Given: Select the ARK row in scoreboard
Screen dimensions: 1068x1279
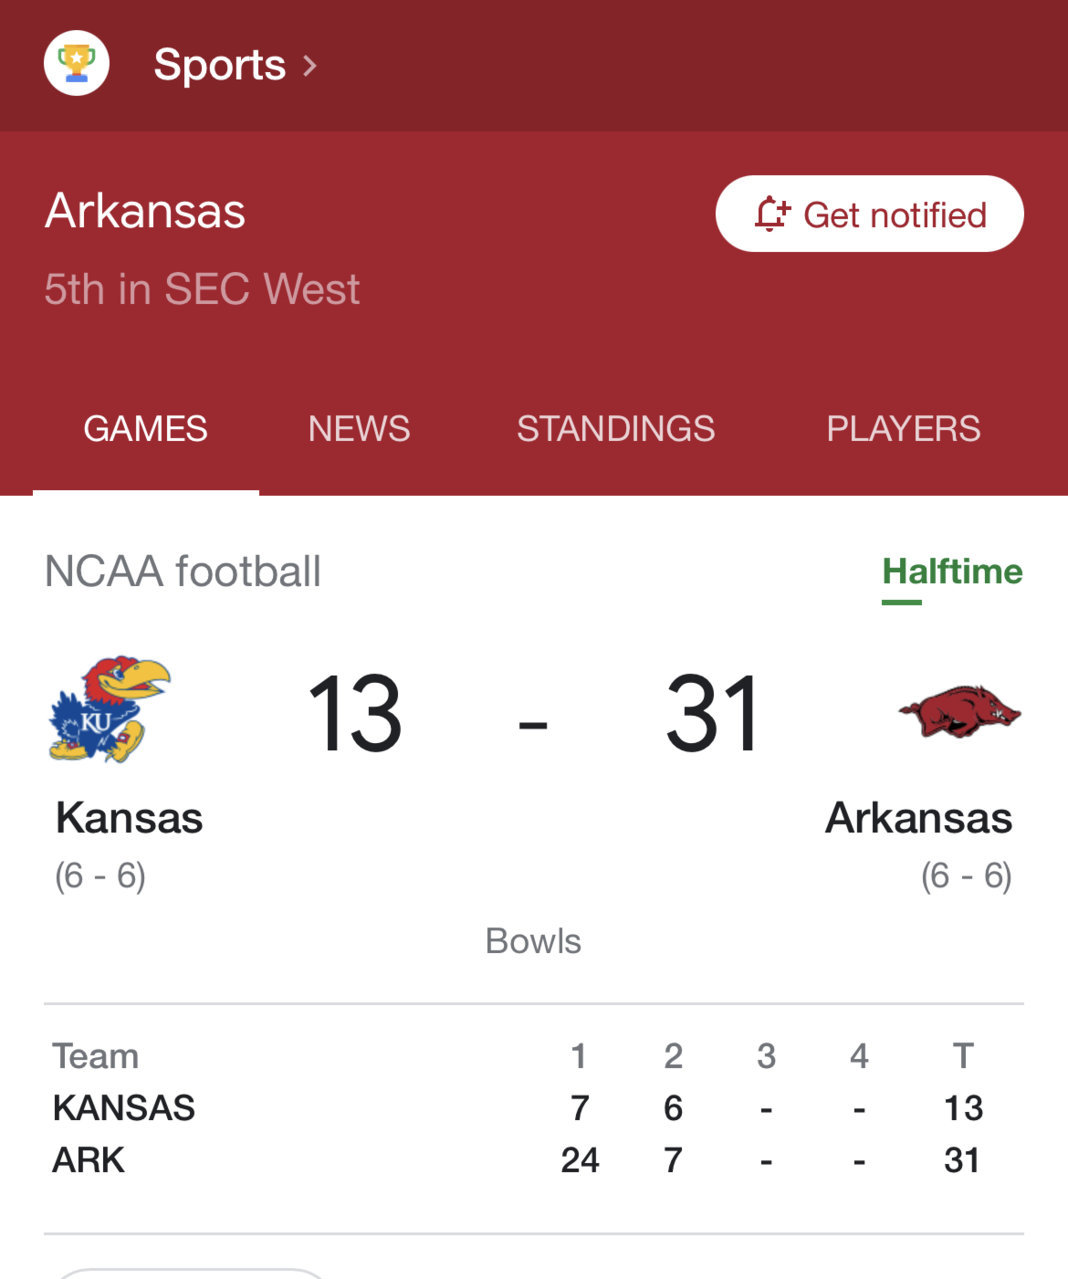Looking at the screenshot, I should point(534,1160).
